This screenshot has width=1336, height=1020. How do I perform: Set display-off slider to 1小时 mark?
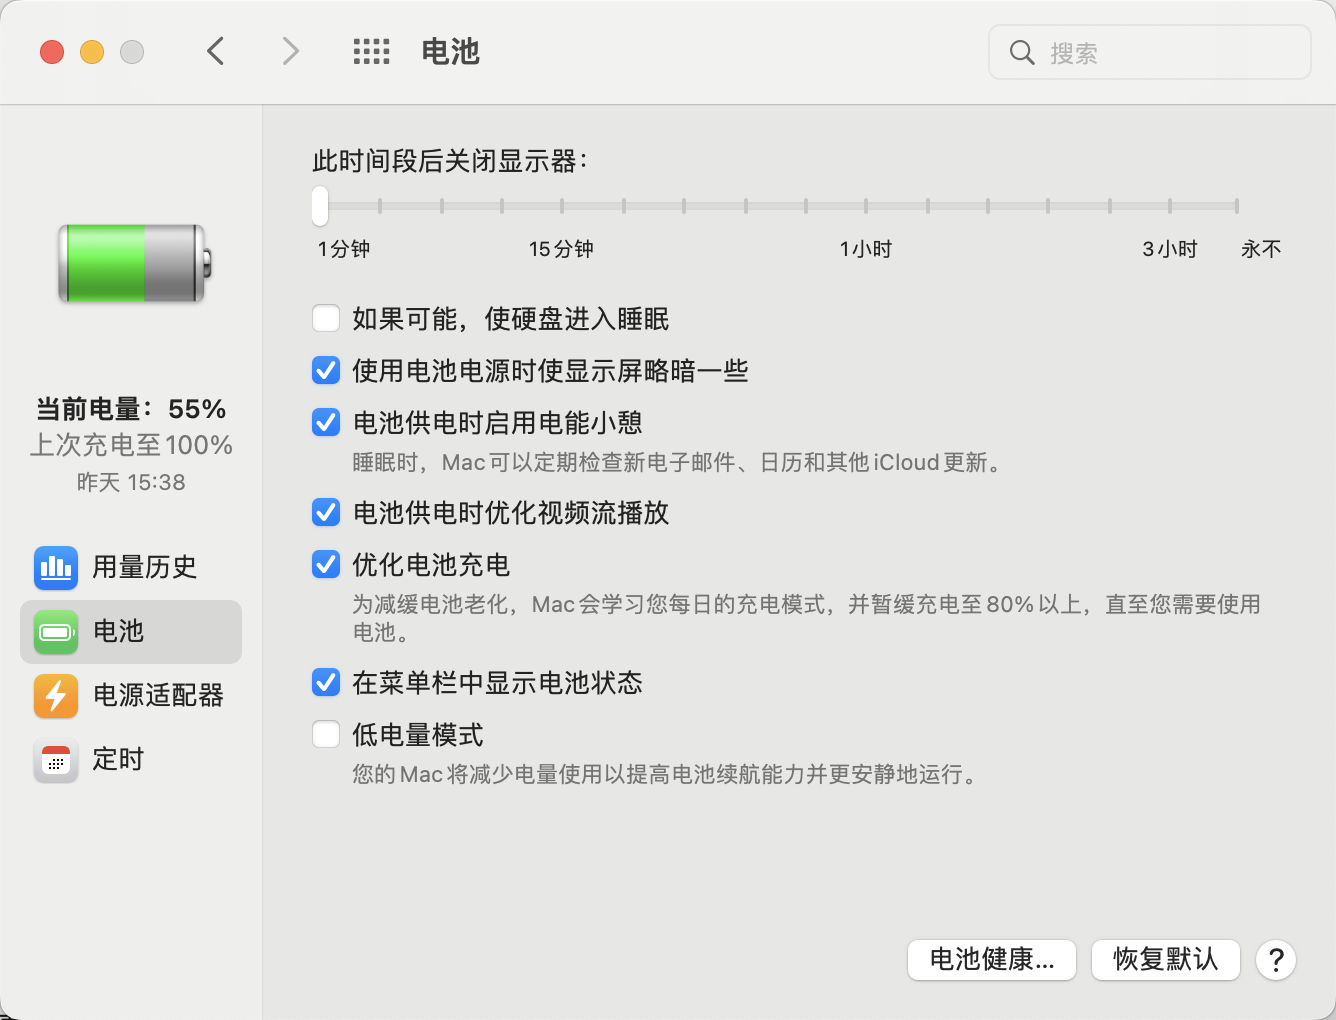866,206
